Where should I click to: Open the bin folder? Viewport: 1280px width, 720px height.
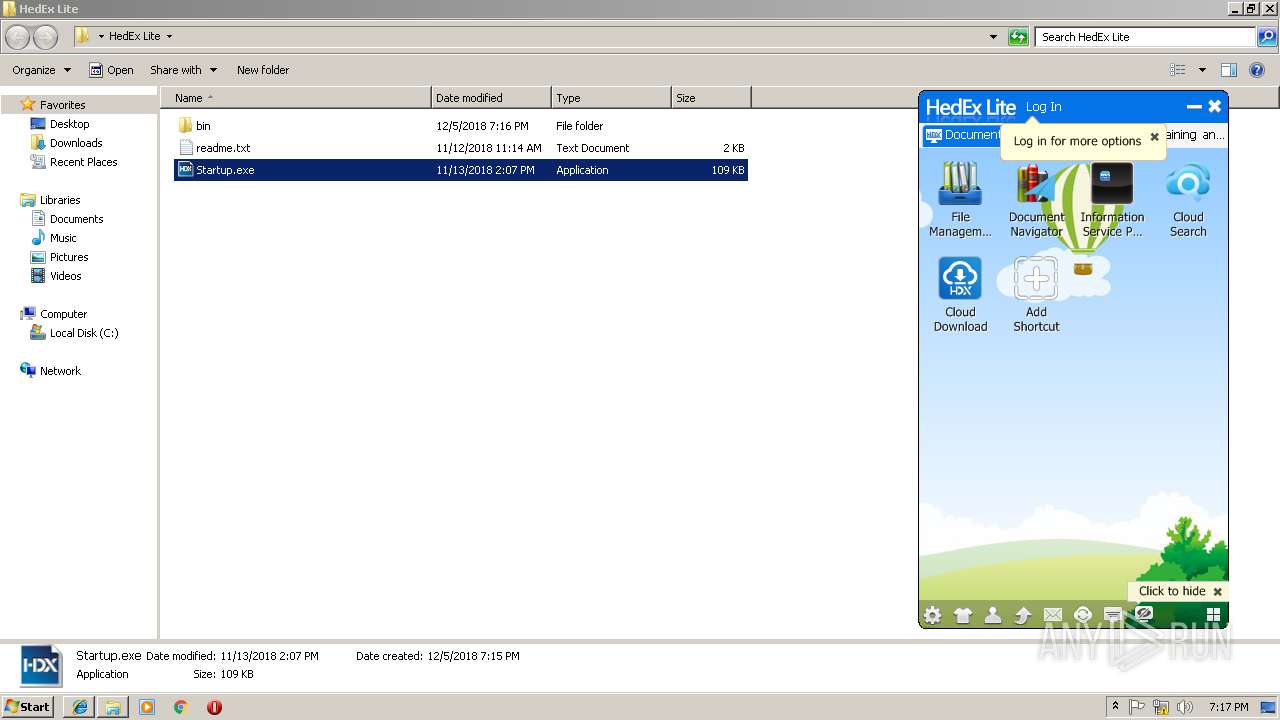(203, 126)
